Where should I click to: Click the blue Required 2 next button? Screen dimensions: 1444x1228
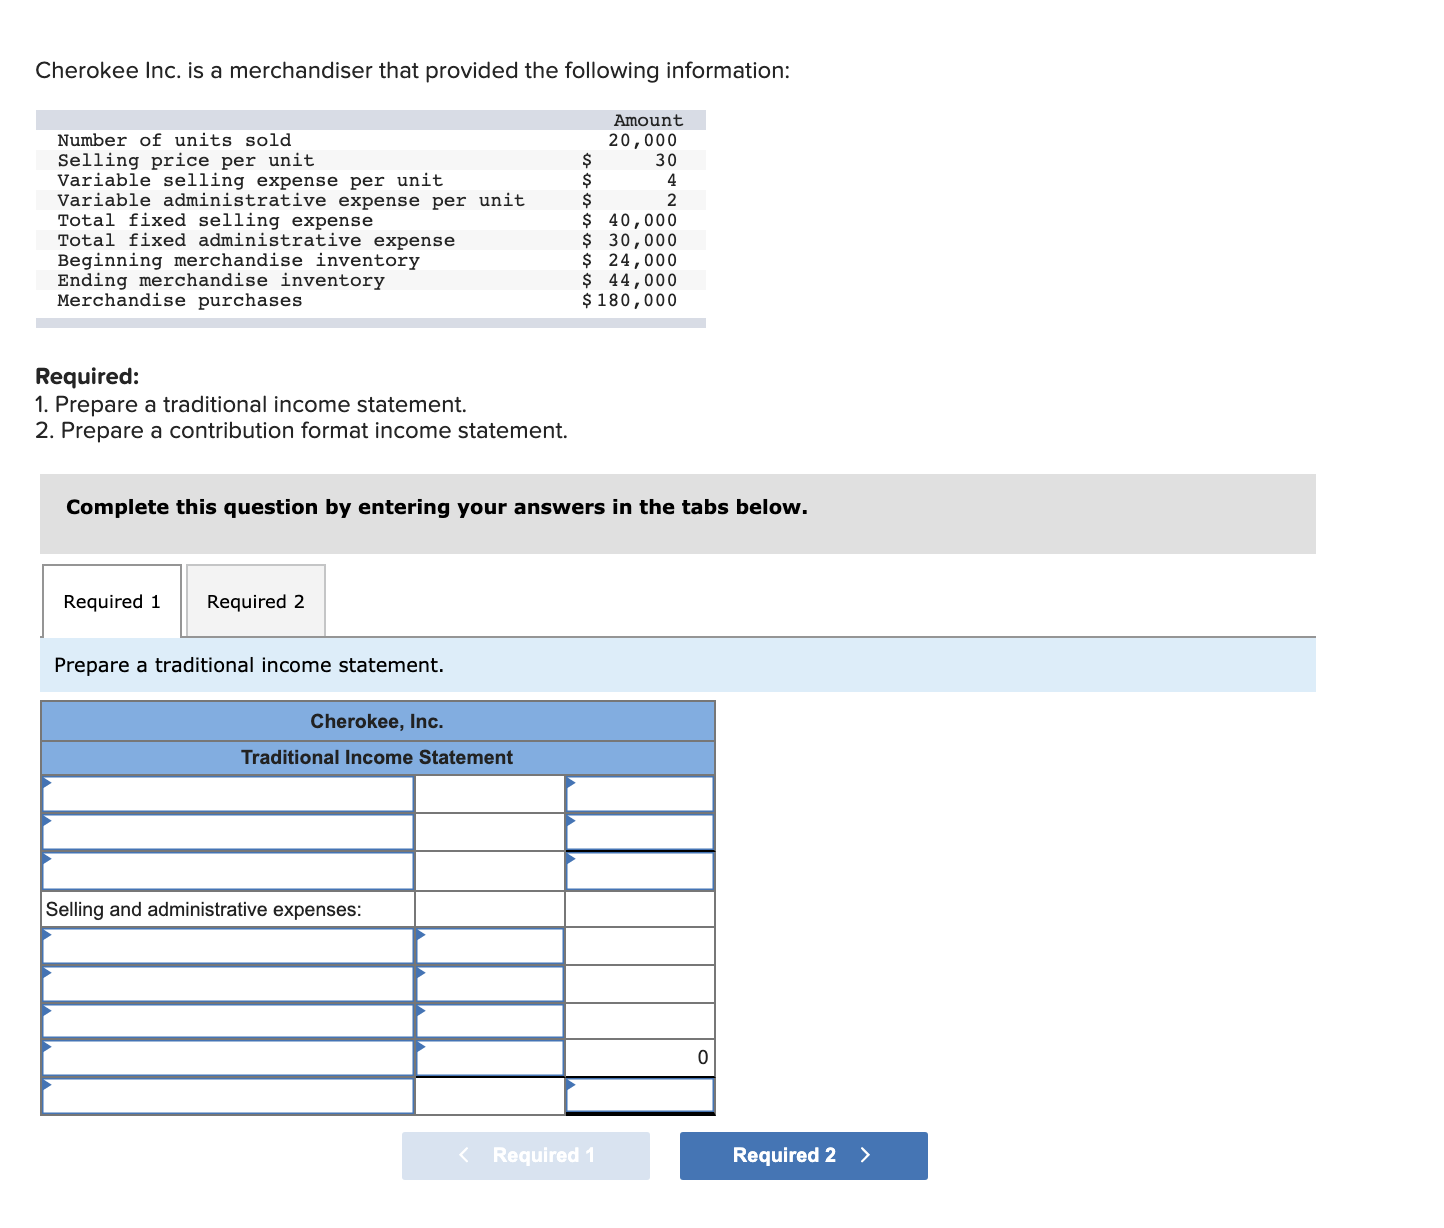(804, 1155)
